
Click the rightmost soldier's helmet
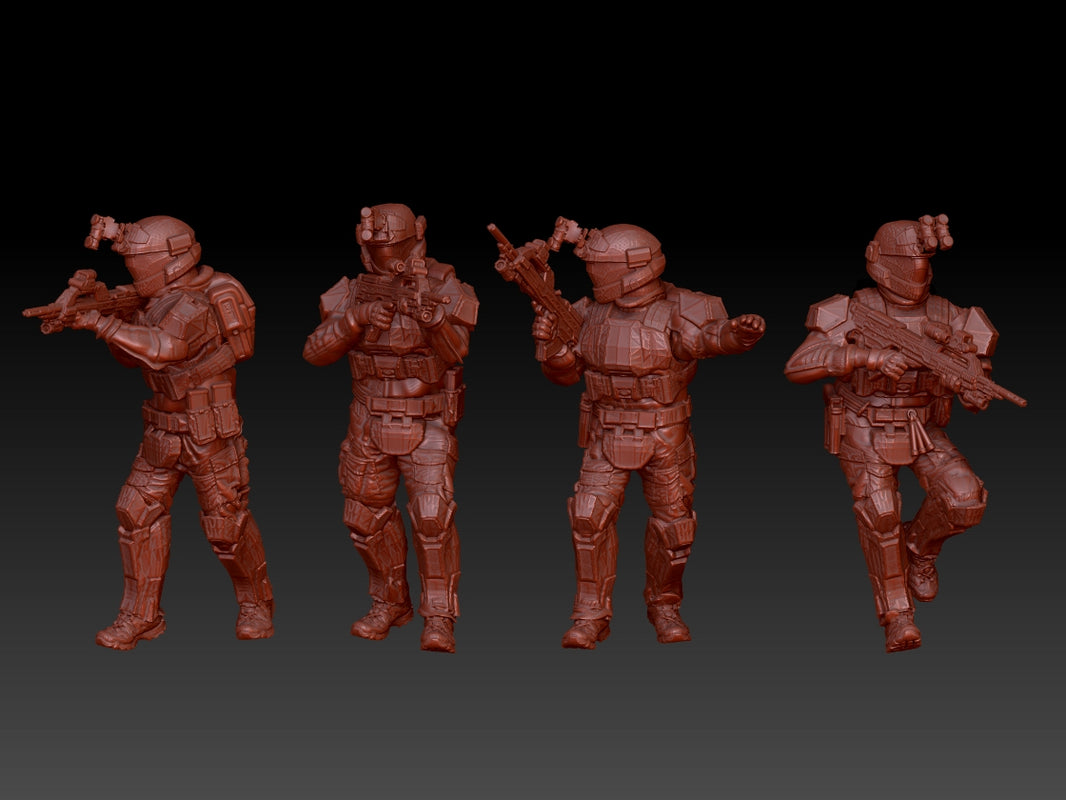pos(900,250)
